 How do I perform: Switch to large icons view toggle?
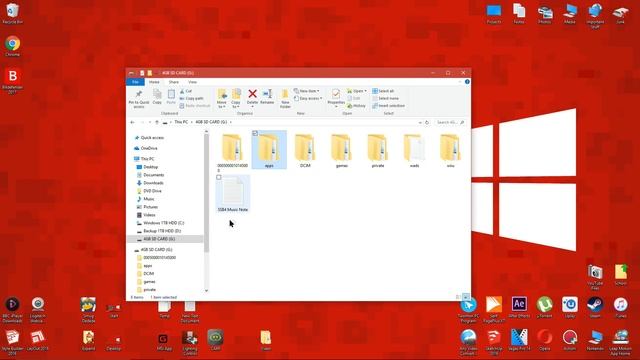[x=466, y=297]
